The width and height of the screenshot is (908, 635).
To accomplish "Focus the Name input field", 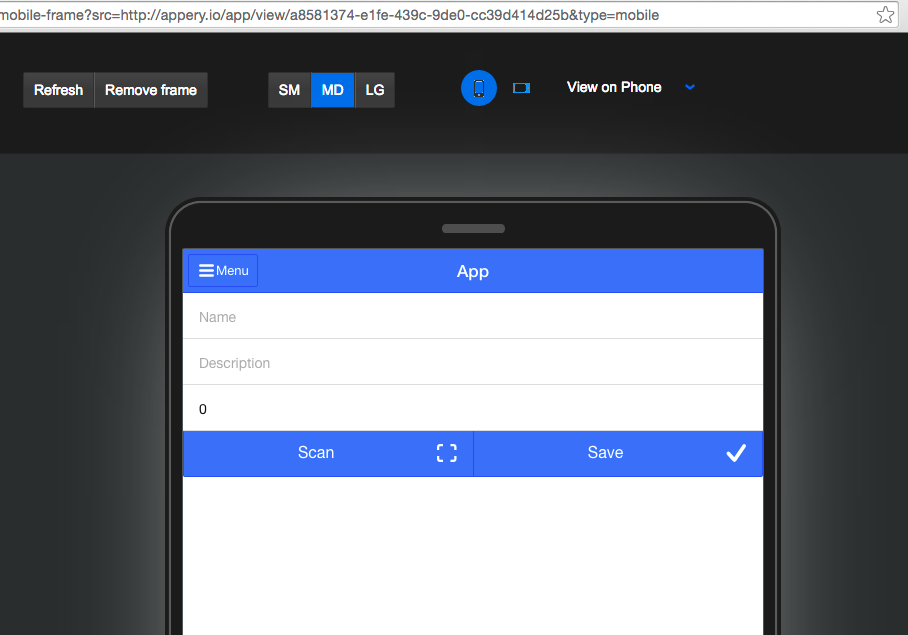I will click(x=472, y=317).
